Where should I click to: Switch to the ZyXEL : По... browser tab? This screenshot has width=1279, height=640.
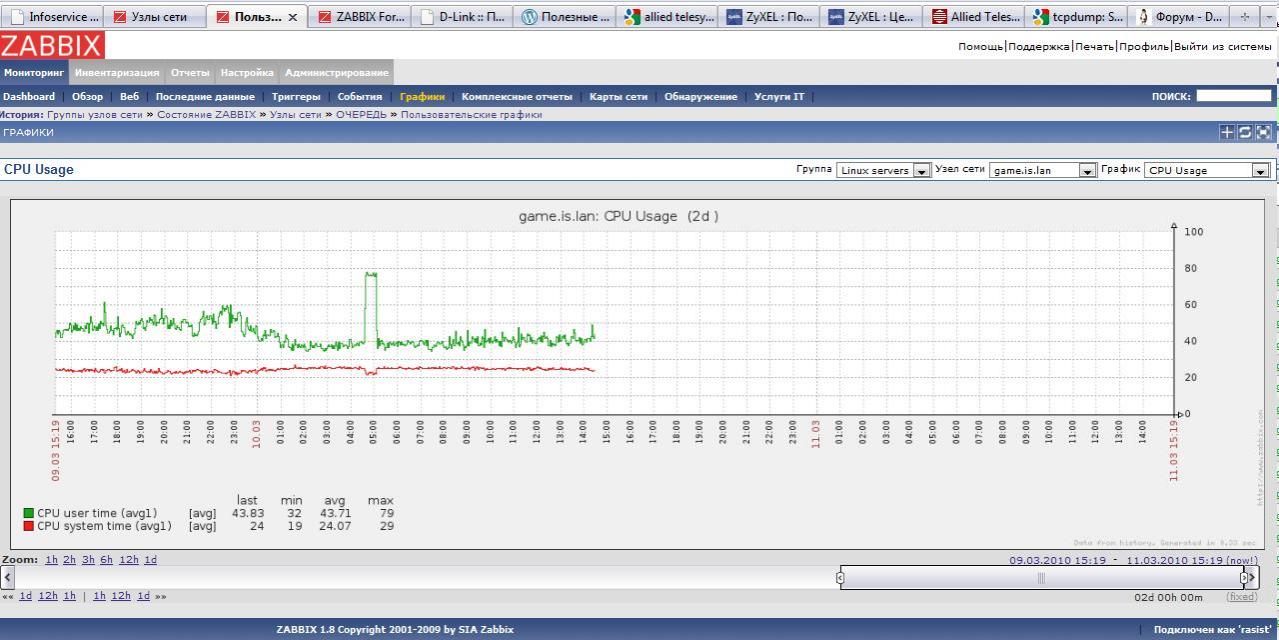768,17
